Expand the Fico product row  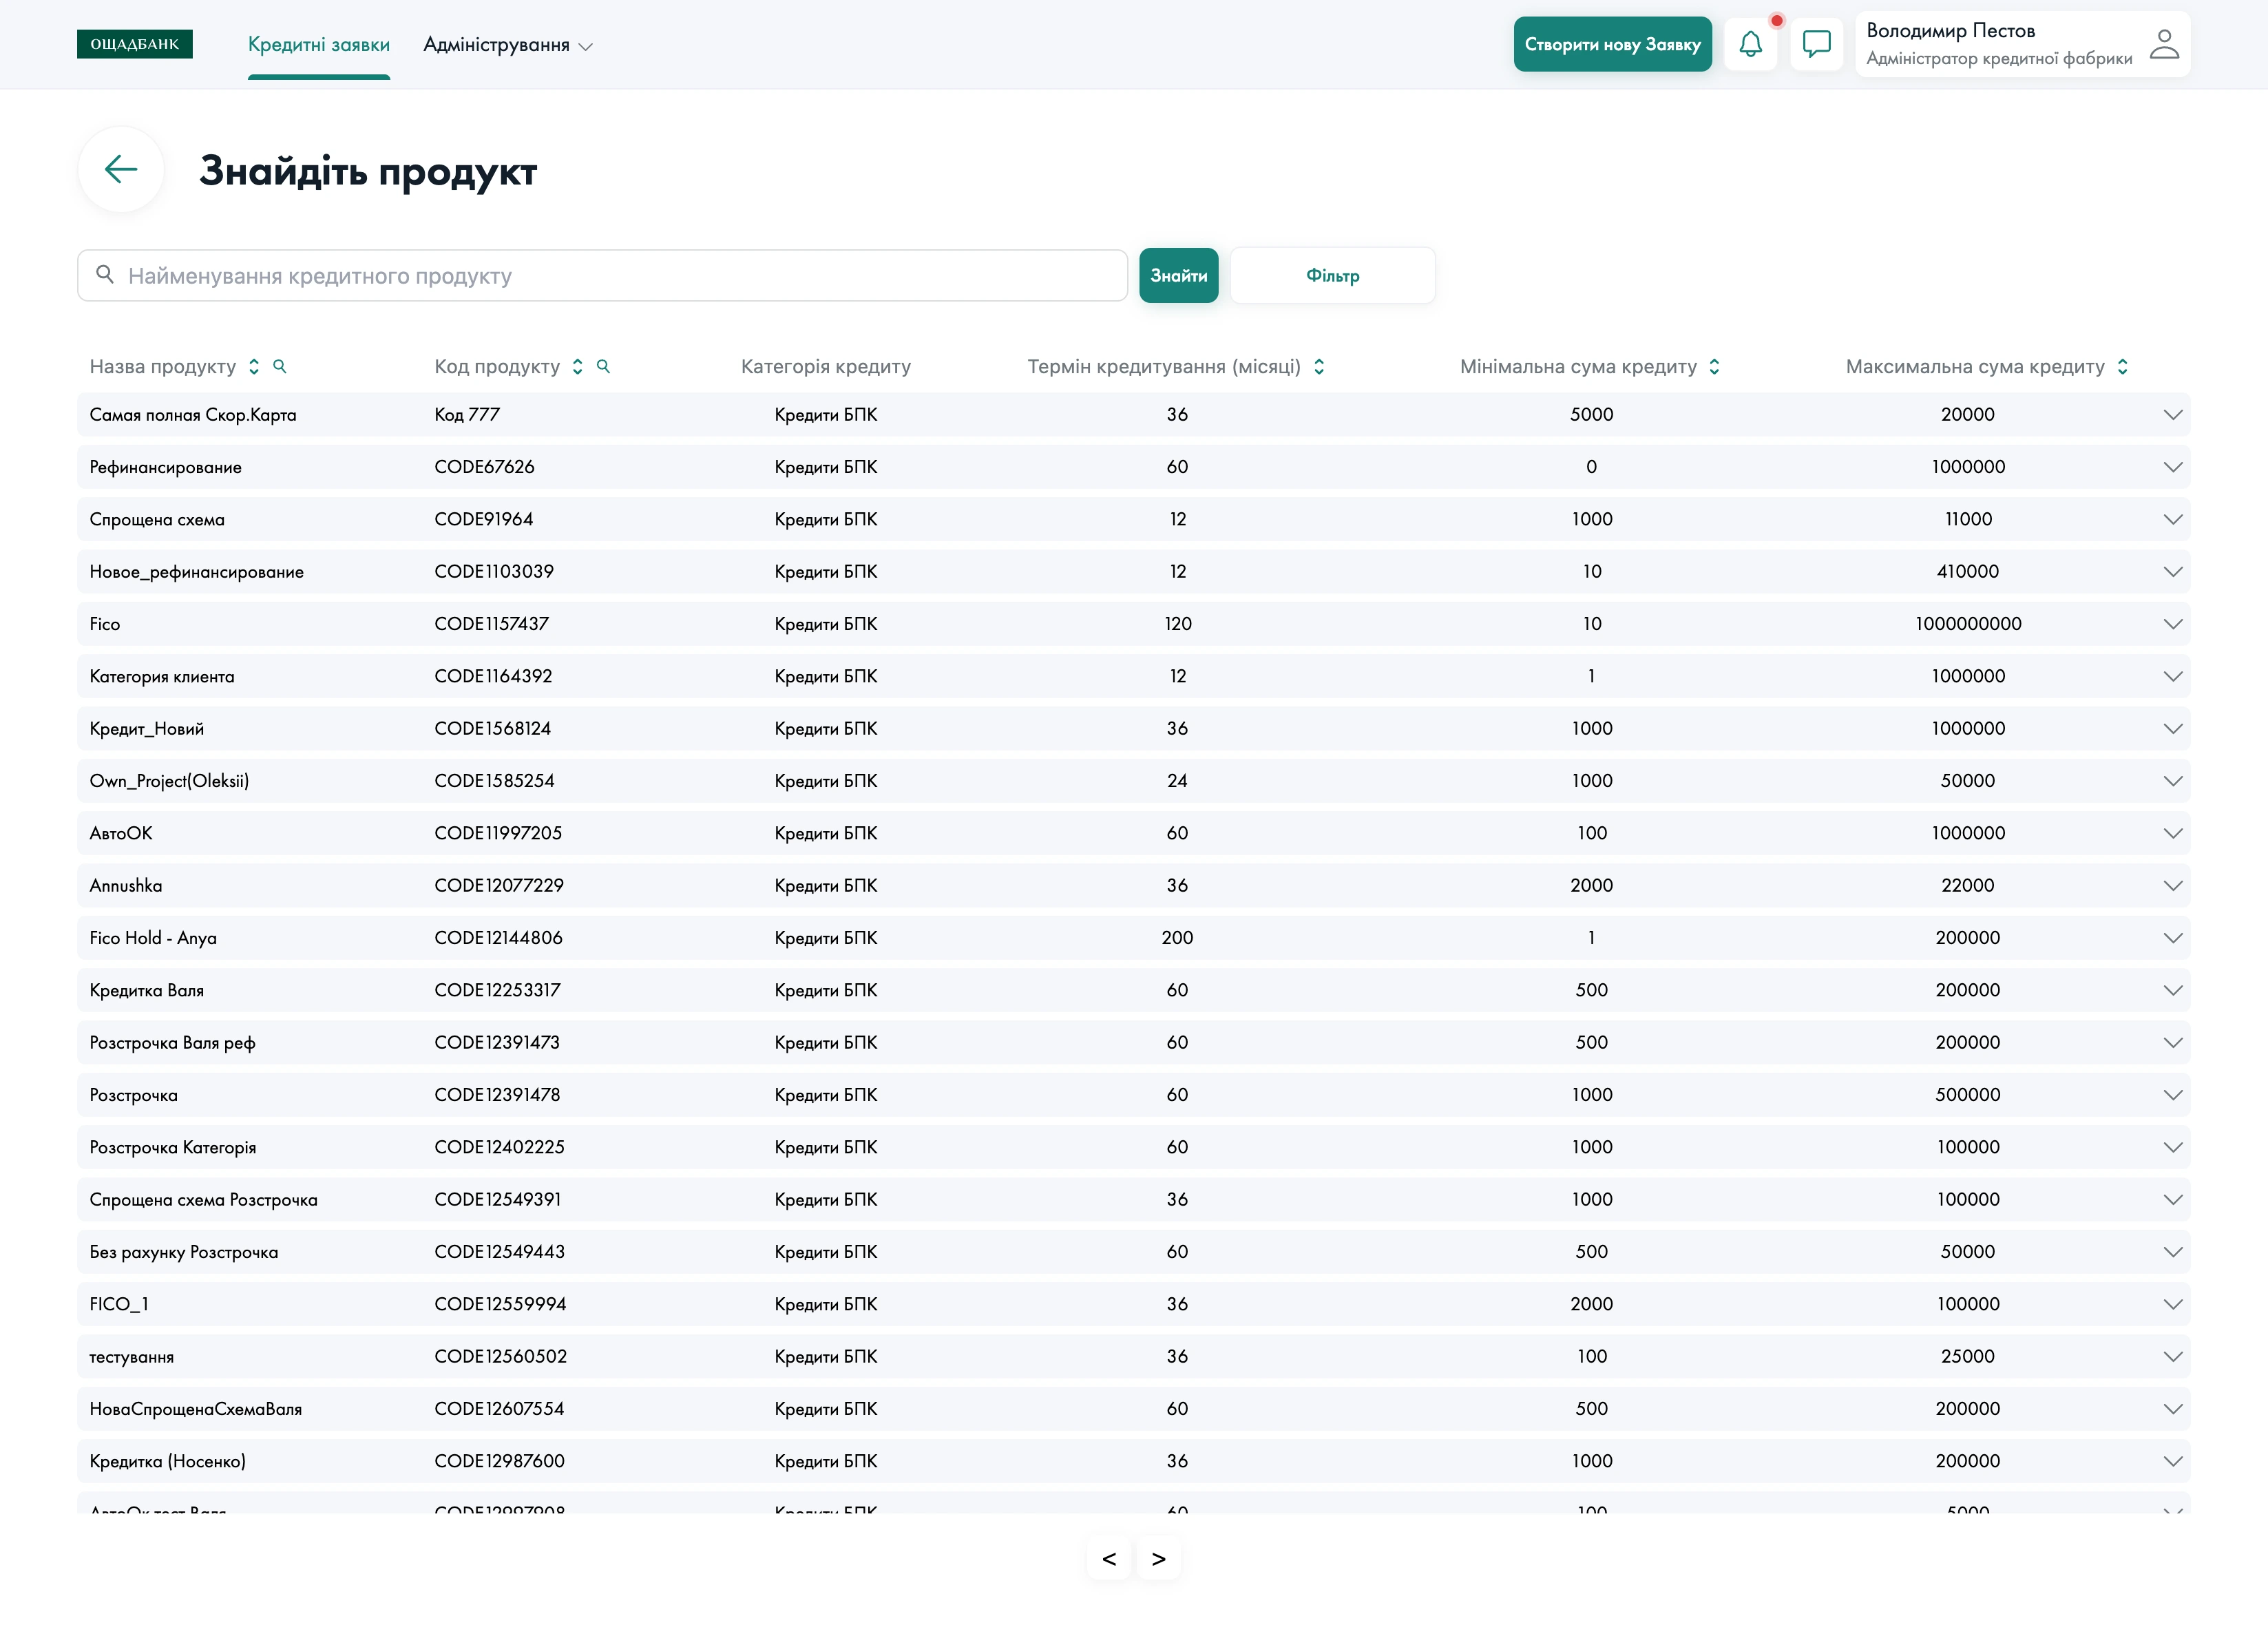[2172, 624]
